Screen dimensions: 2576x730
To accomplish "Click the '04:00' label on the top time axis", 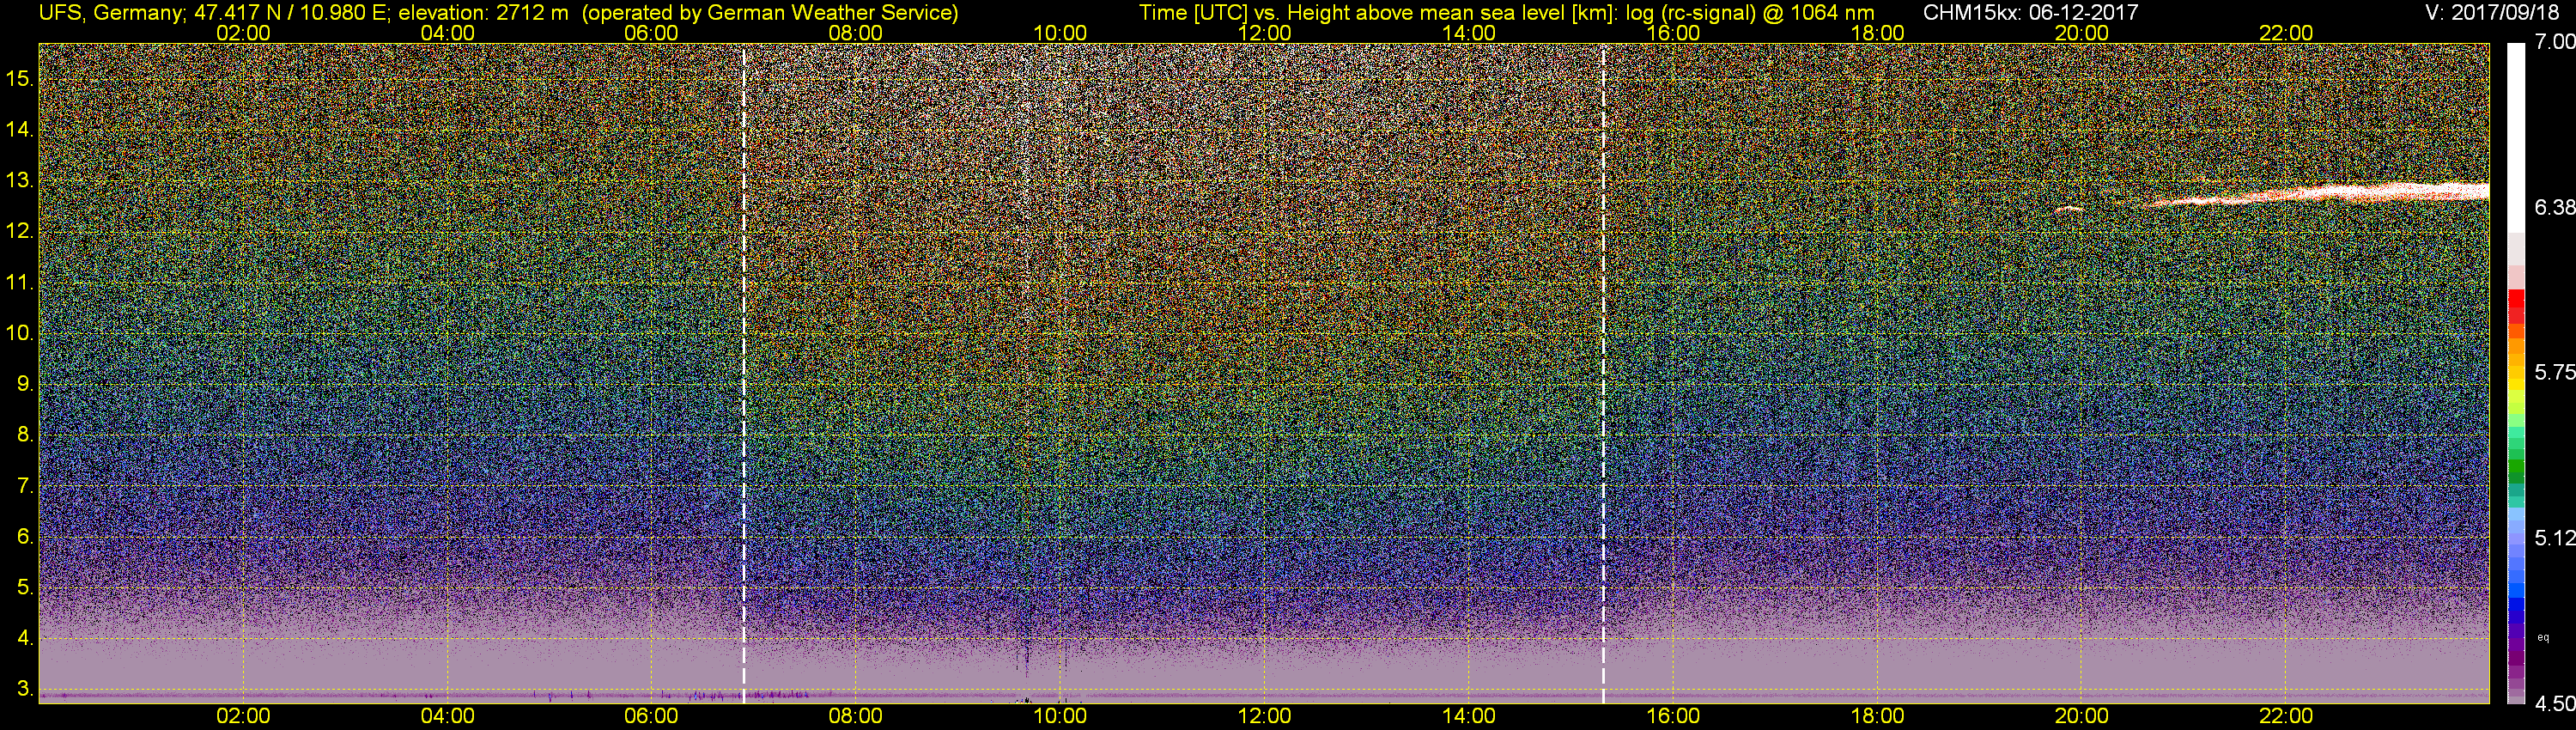I will pos(447,33).
